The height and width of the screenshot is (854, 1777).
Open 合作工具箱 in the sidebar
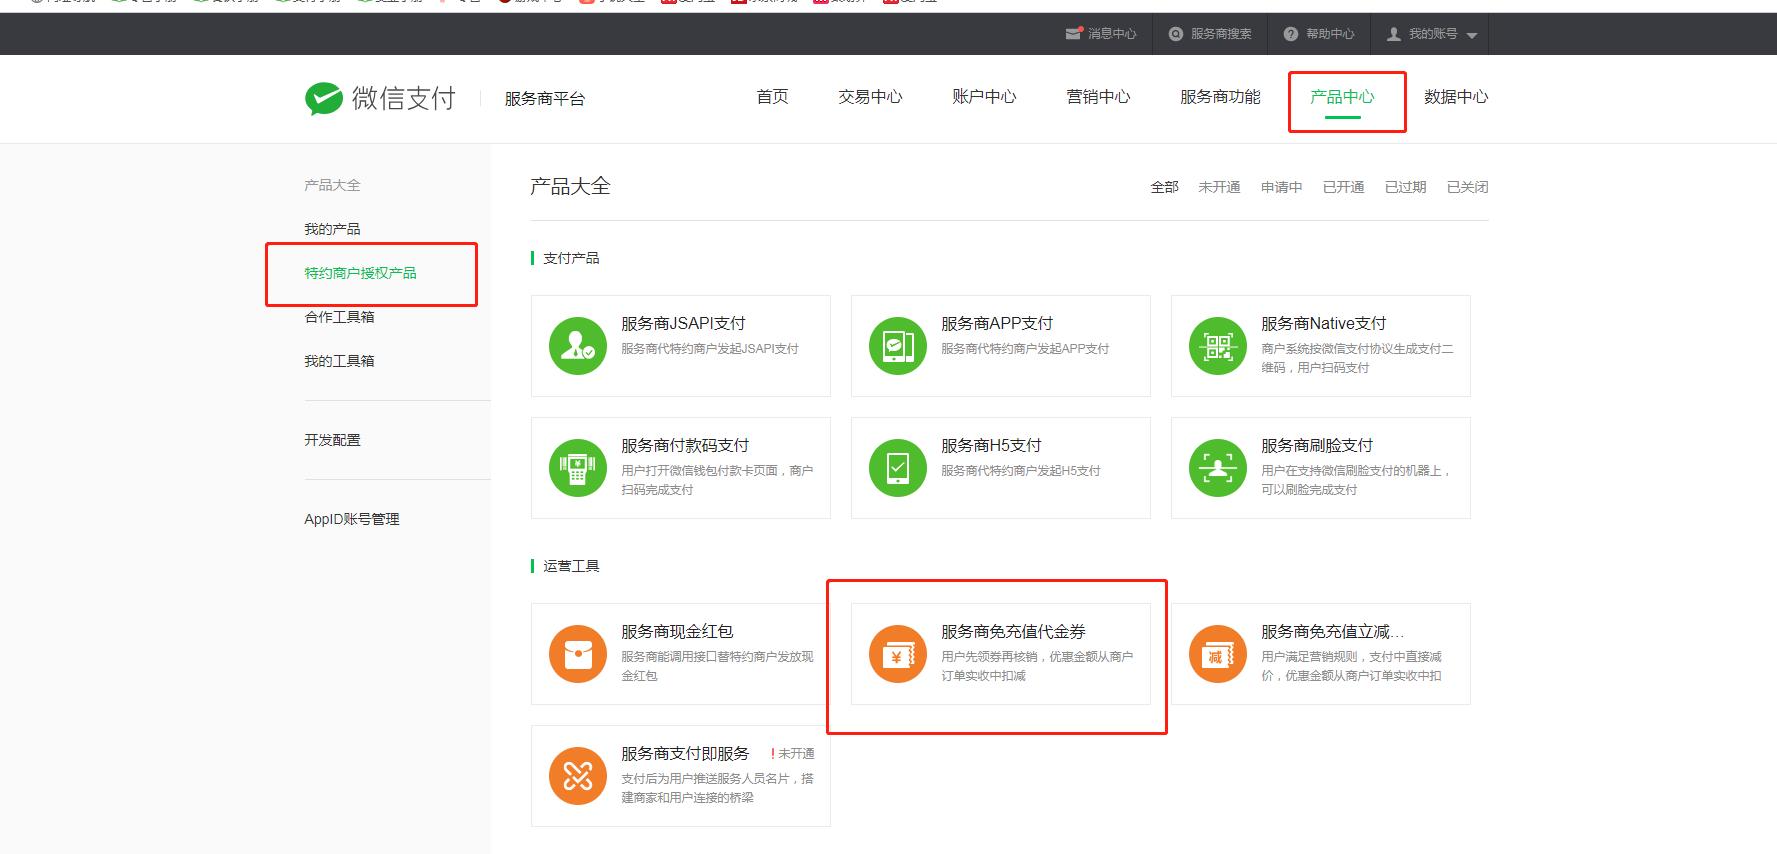click(339, 317)
